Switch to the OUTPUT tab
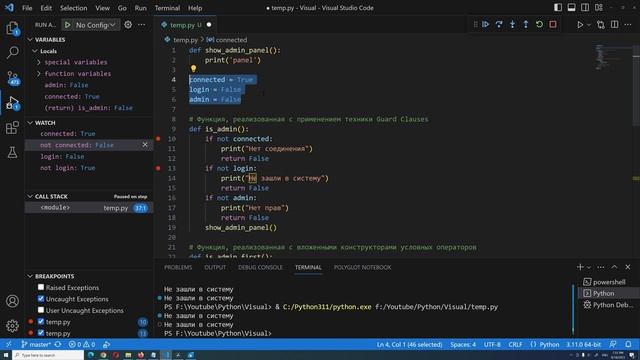640x360 pixels. pos(215,267)
